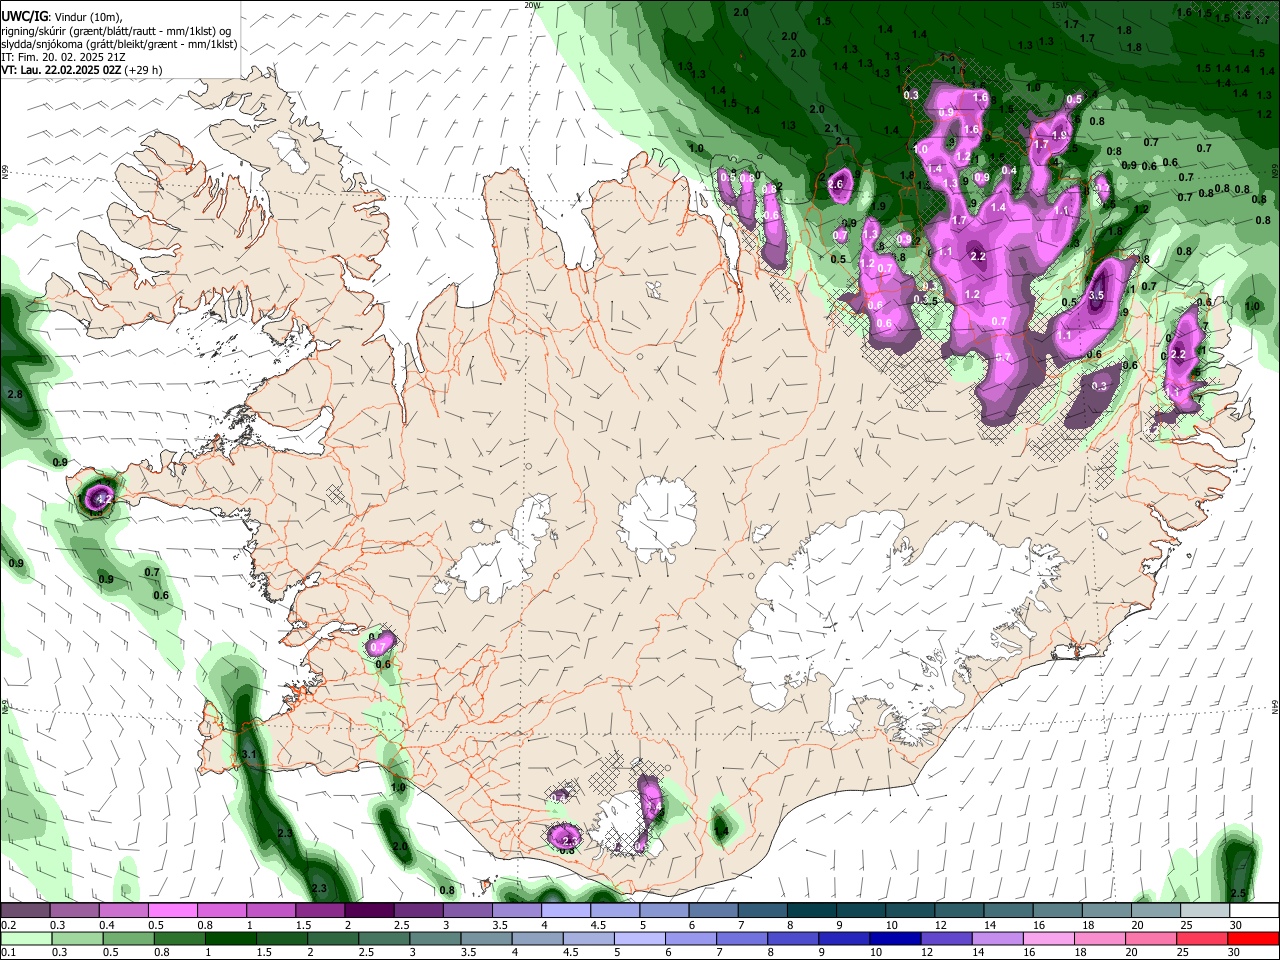Image resolution: width=1280 pixels, height=960 pixels.
Task: Select lower legend blue swatch between 7 and 8
Action: (741, 938)
